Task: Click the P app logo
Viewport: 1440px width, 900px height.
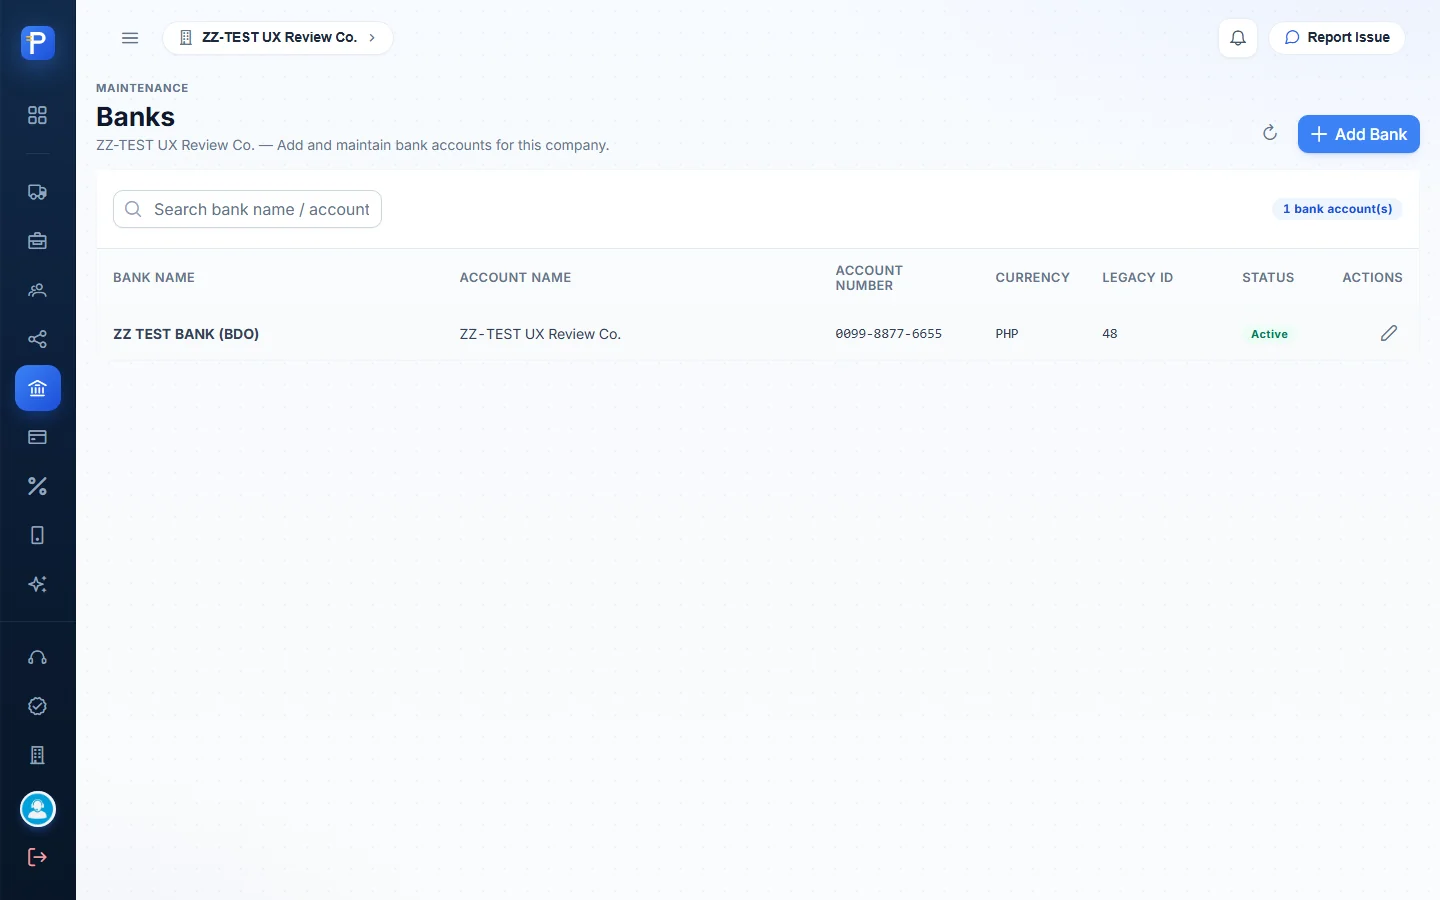Action: [37, 42]
